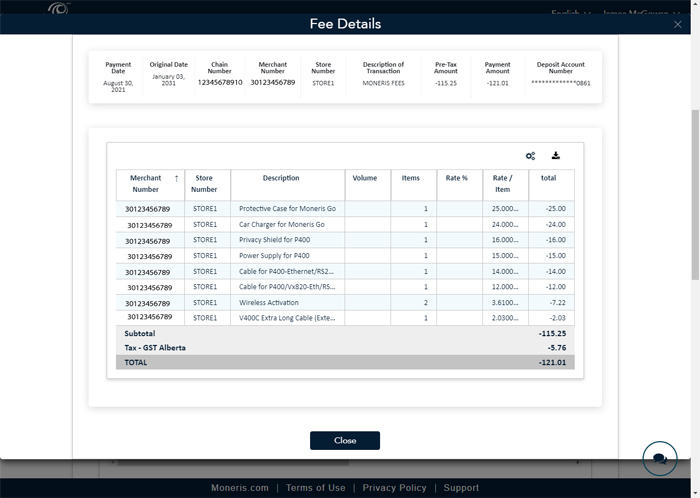Screen dimensions: 700x498
Task: Open Terms of Use link
Action: [315, 488]
